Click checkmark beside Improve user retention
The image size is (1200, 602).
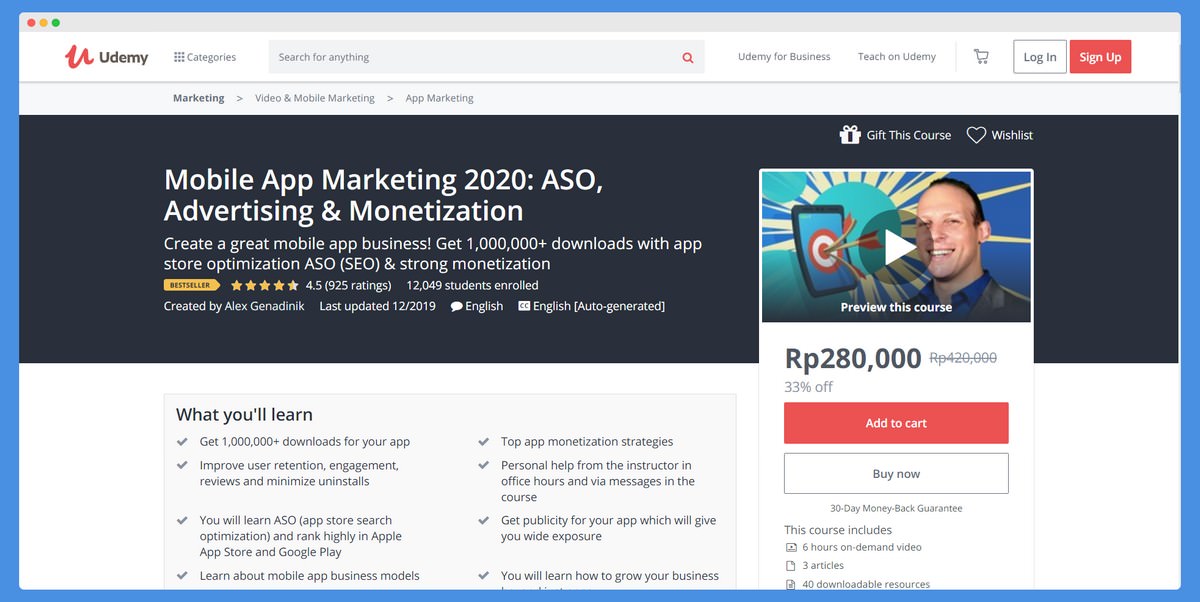(182, 465)
